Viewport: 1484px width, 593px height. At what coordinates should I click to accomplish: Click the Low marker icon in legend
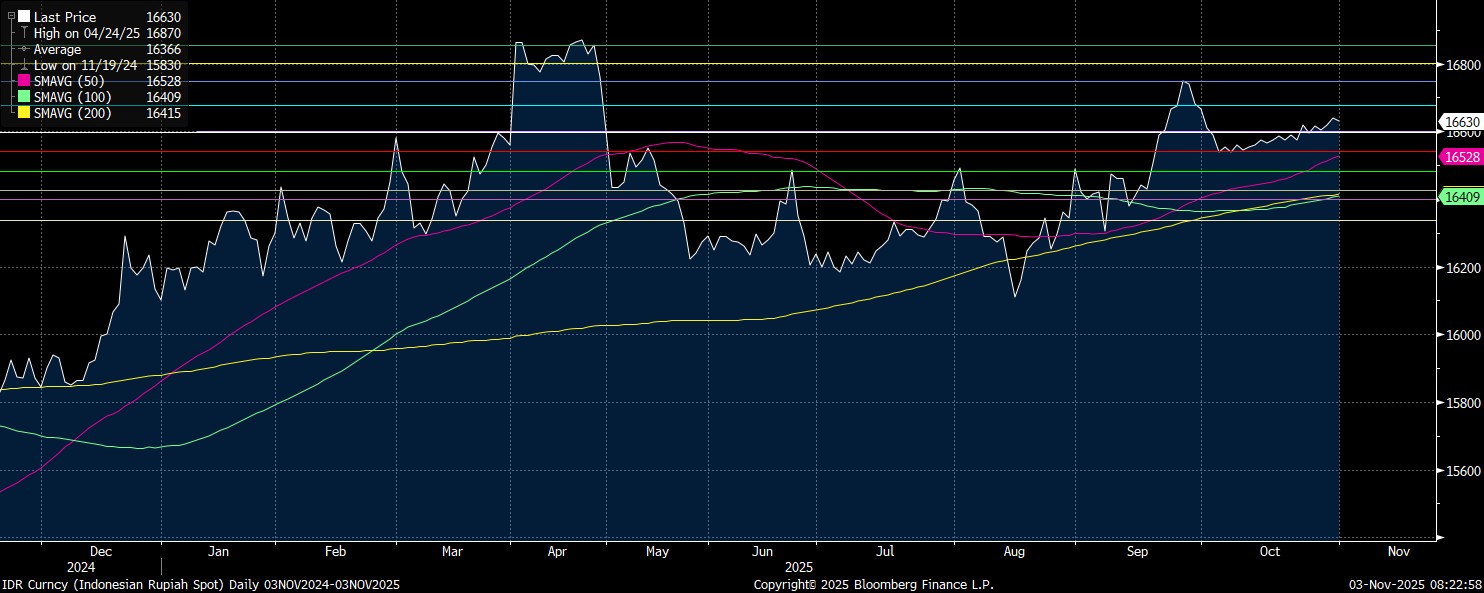pyautogui.click(x=24, y=65)
